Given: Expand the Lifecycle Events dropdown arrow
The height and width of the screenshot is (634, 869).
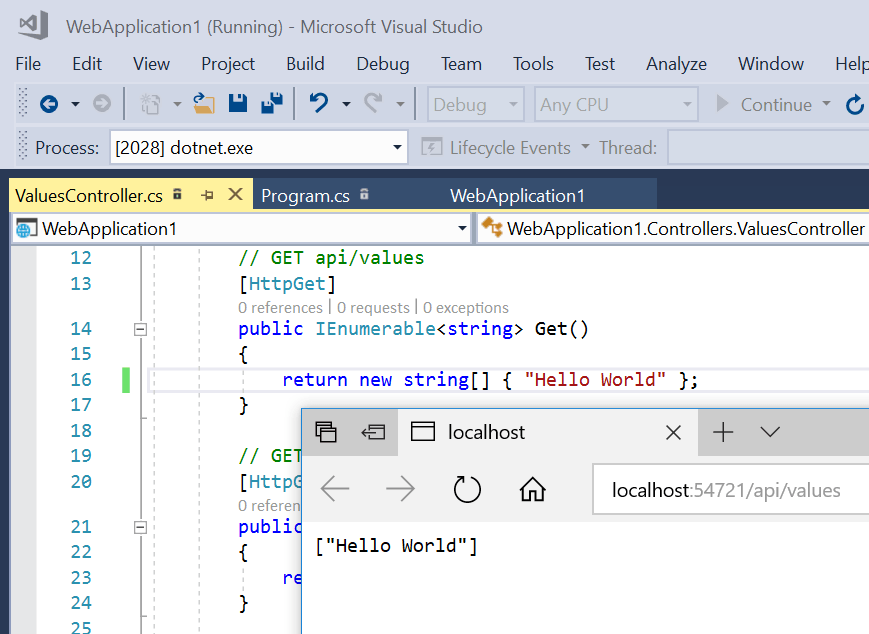Looking at the screenshot, I should (585, 147).
